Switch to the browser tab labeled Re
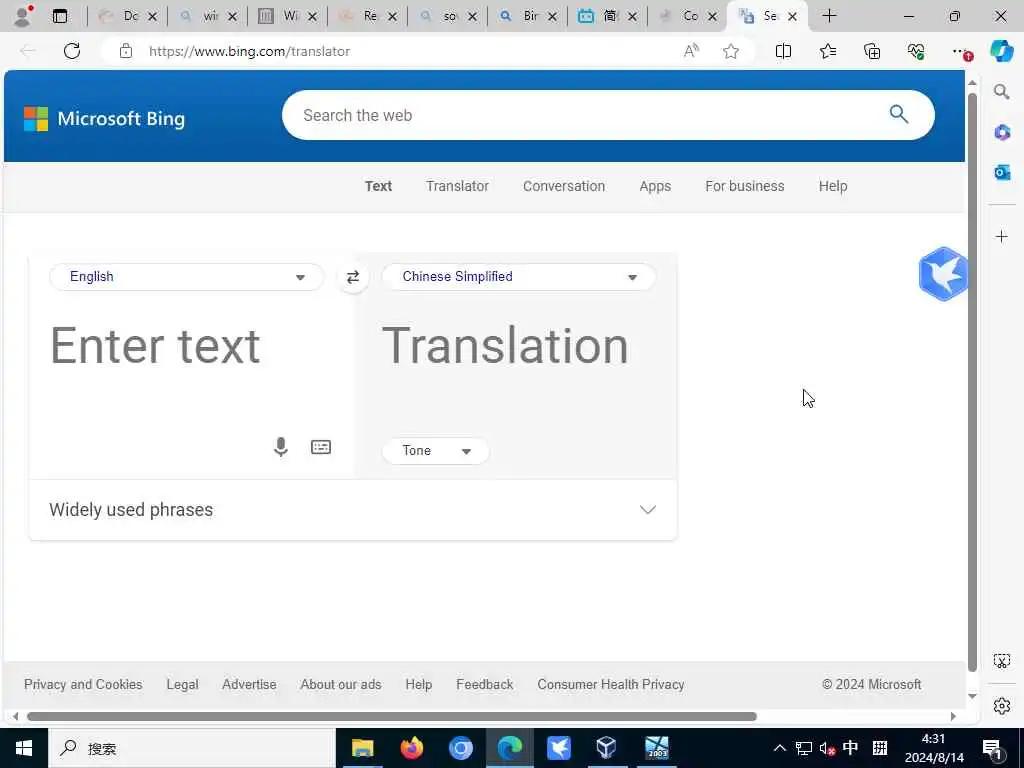This screenshot has width=1024, height=768. pyautogui.click(x=366, y=16)
